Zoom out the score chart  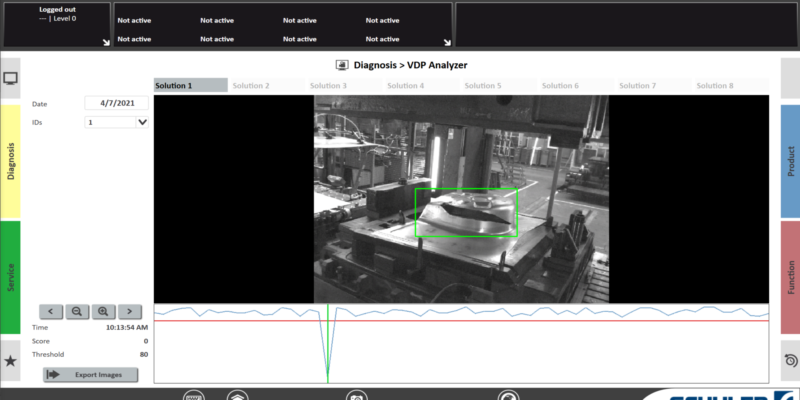click(77, 311)
